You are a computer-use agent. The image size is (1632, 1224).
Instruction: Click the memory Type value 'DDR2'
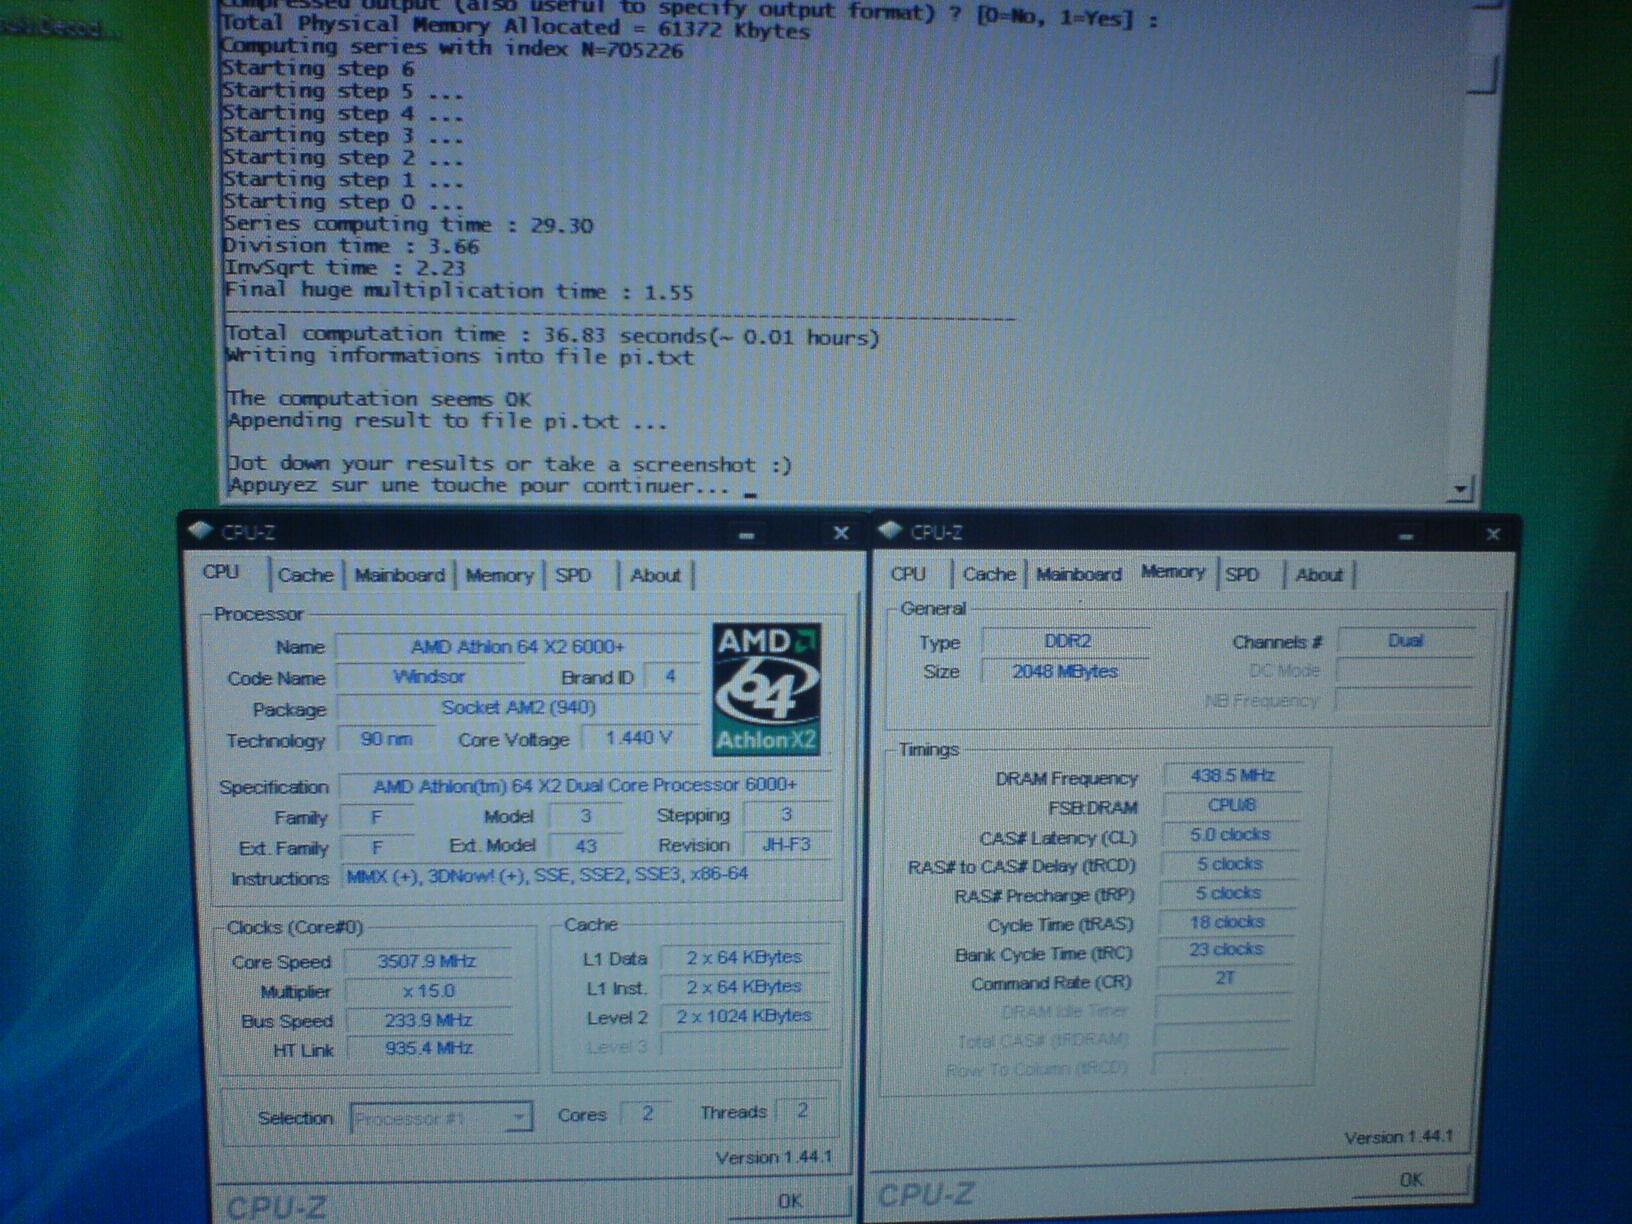pyautogui.click(x=1067, y=641)
